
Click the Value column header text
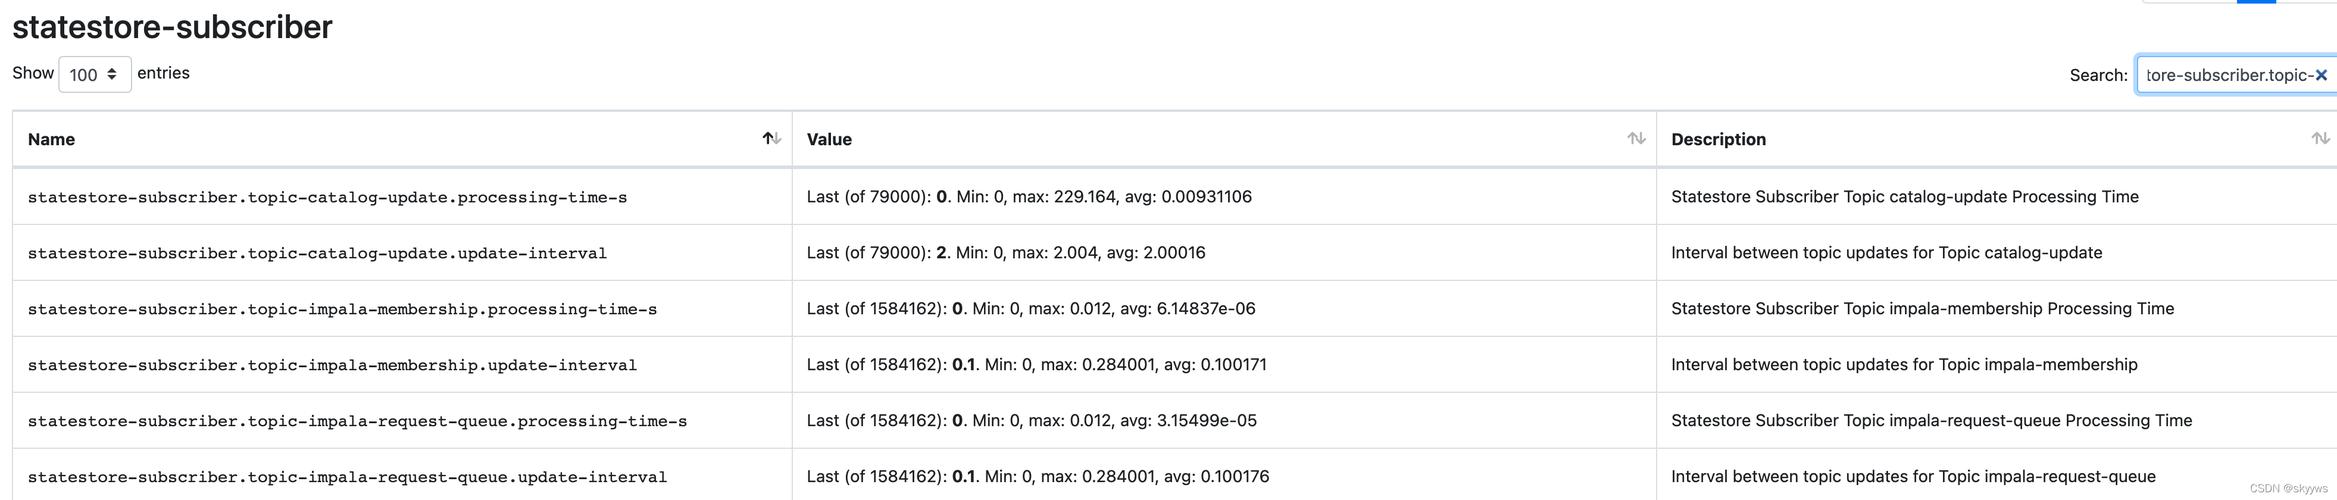click(x=829, y=139)
